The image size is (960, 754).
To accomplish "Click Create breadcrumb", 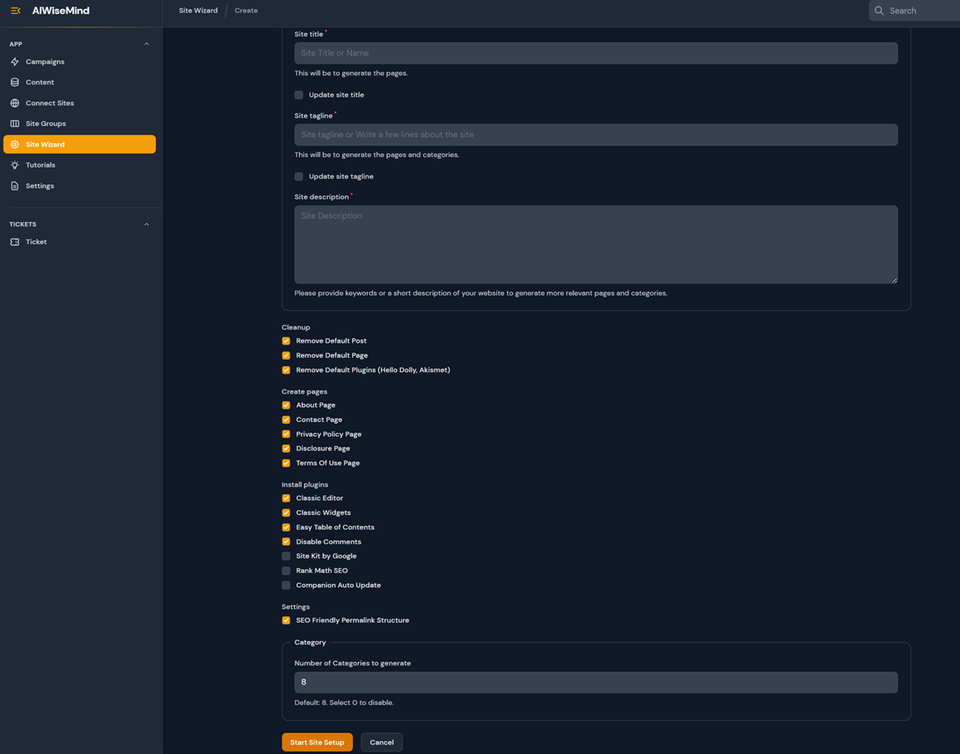I will pos(246,10).
